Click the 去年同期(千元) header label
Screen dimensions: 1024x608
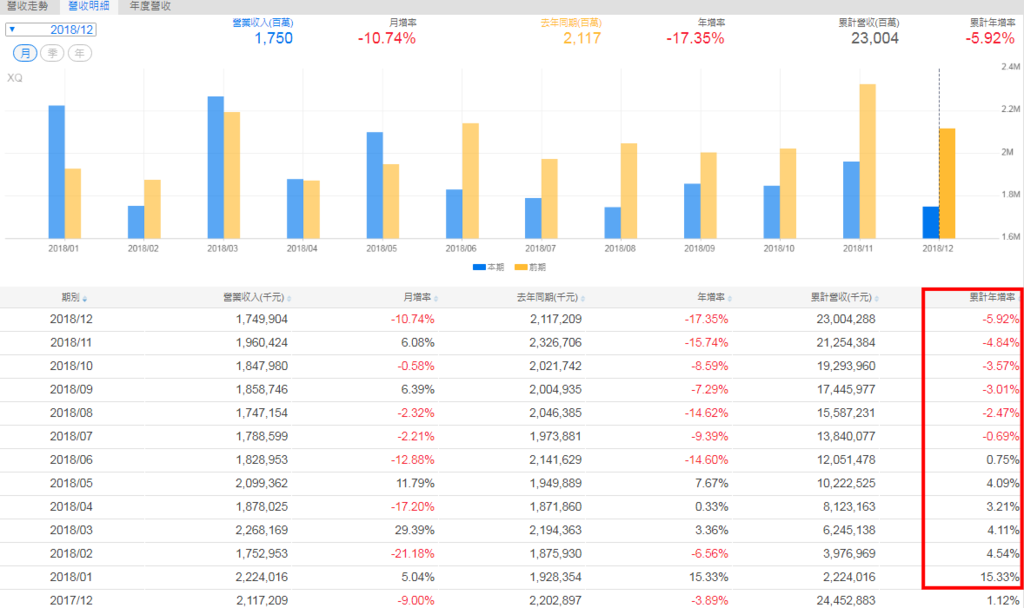[547, 297]
